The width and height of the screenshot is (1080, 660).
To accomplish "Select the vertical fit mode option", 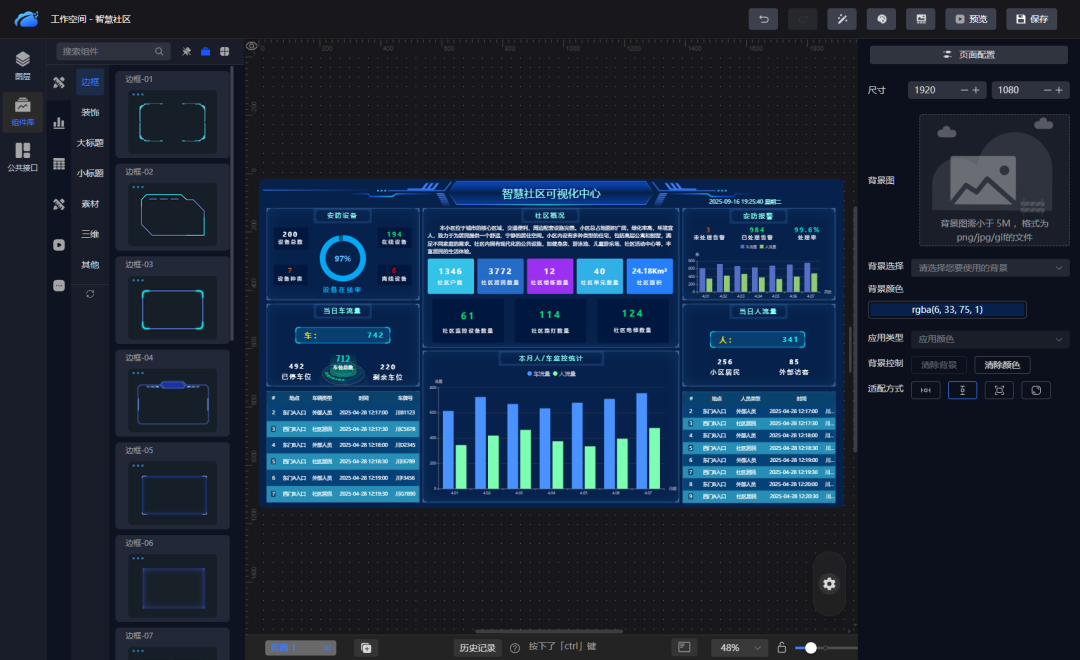I will coord(962,390).
